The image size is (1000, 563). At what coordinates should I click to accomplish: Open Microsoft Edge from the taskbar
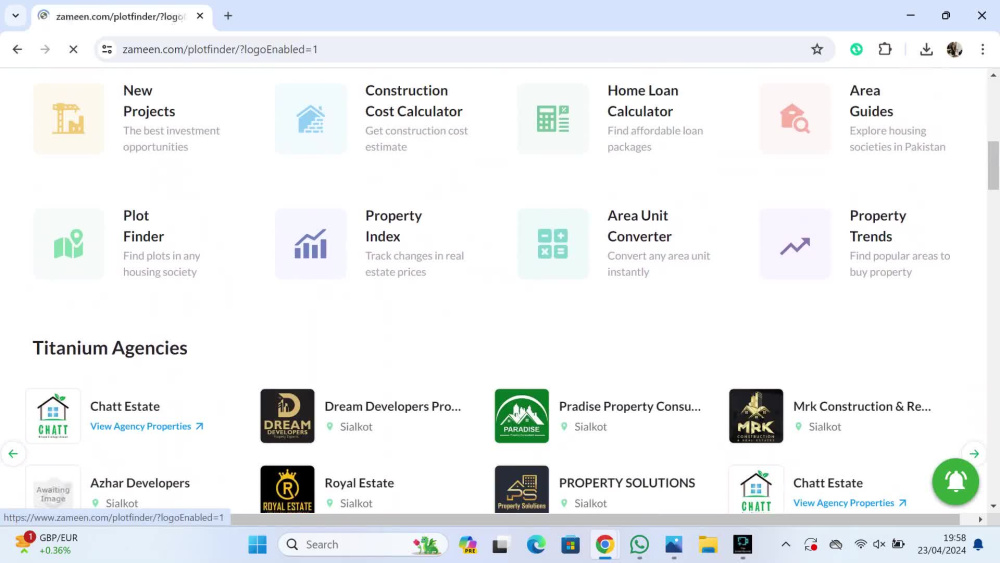pos(536,545)
